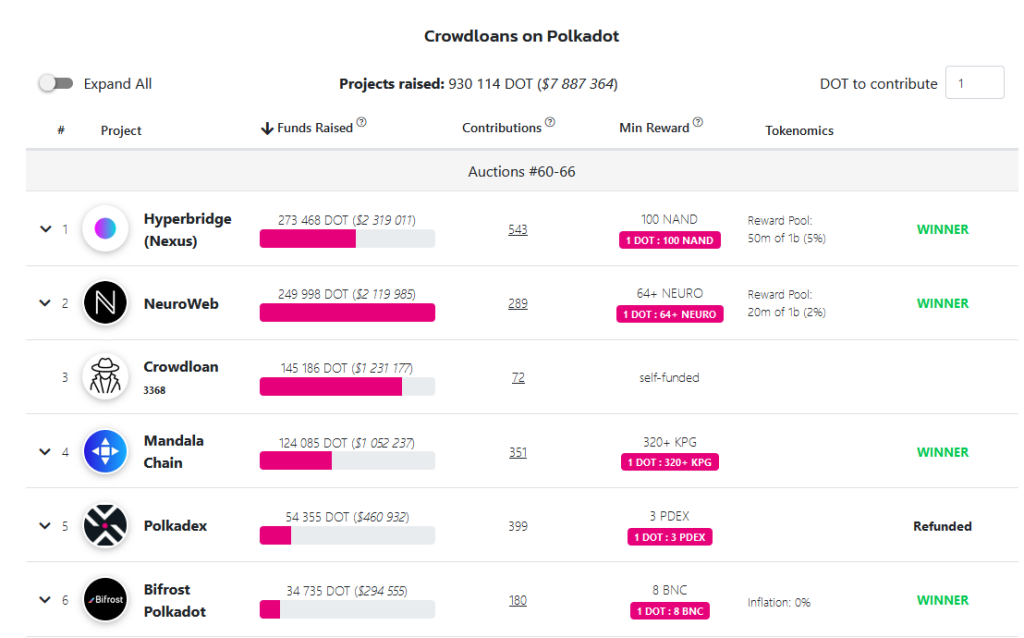Screen dimensions: 1024x638
Task: Click the Funds Raised help icon
Action: coord(362,123)
